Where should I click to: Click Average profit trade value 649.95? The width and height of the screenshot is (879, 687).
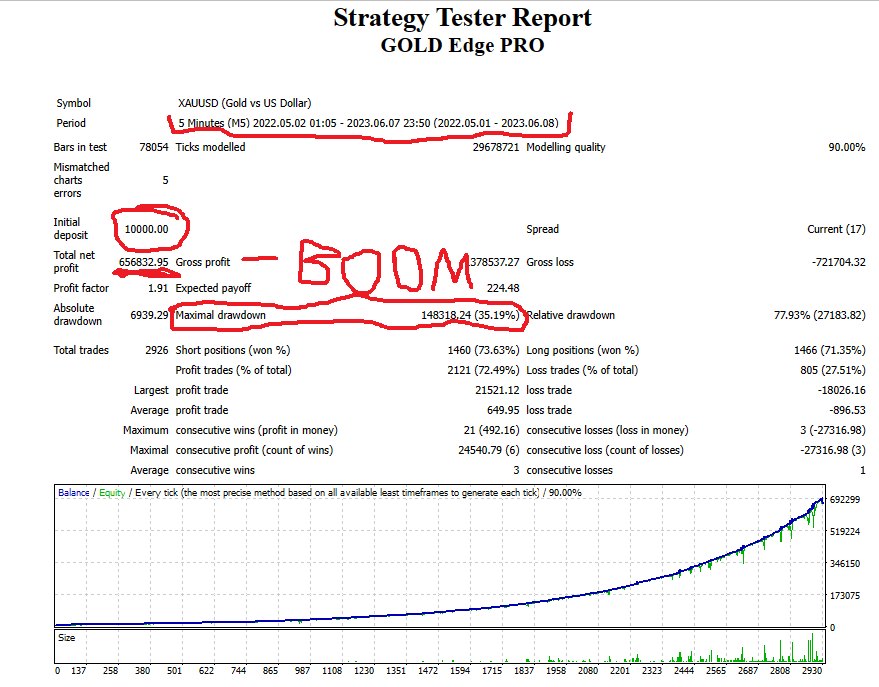pos(503,410)
